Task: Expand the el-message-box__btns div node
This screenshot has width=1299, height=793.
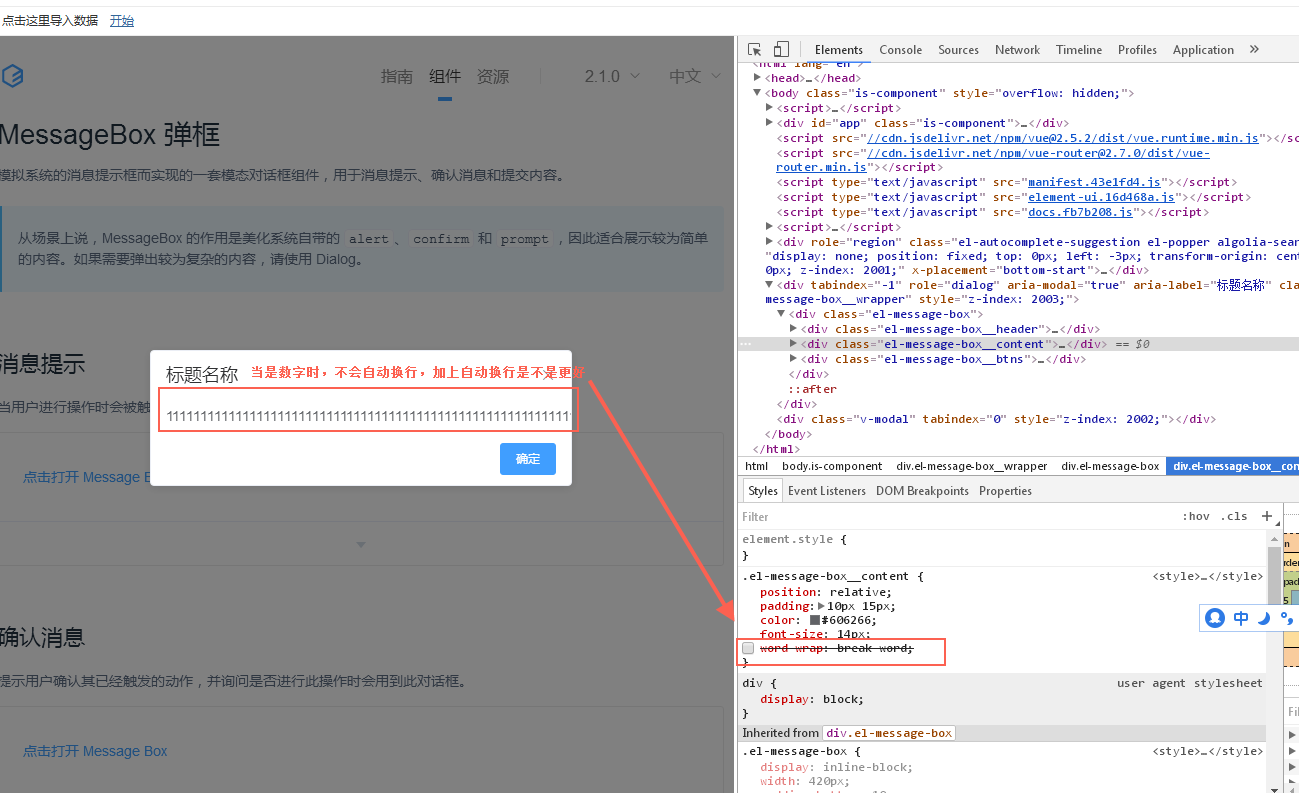Action: (793, 359)
